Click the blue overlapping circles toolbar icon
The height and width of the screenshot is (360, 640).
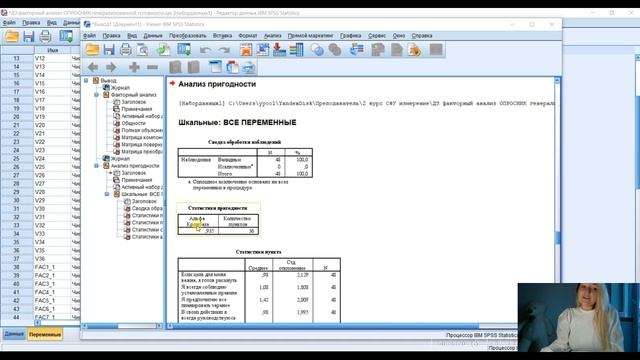point(317,50)
